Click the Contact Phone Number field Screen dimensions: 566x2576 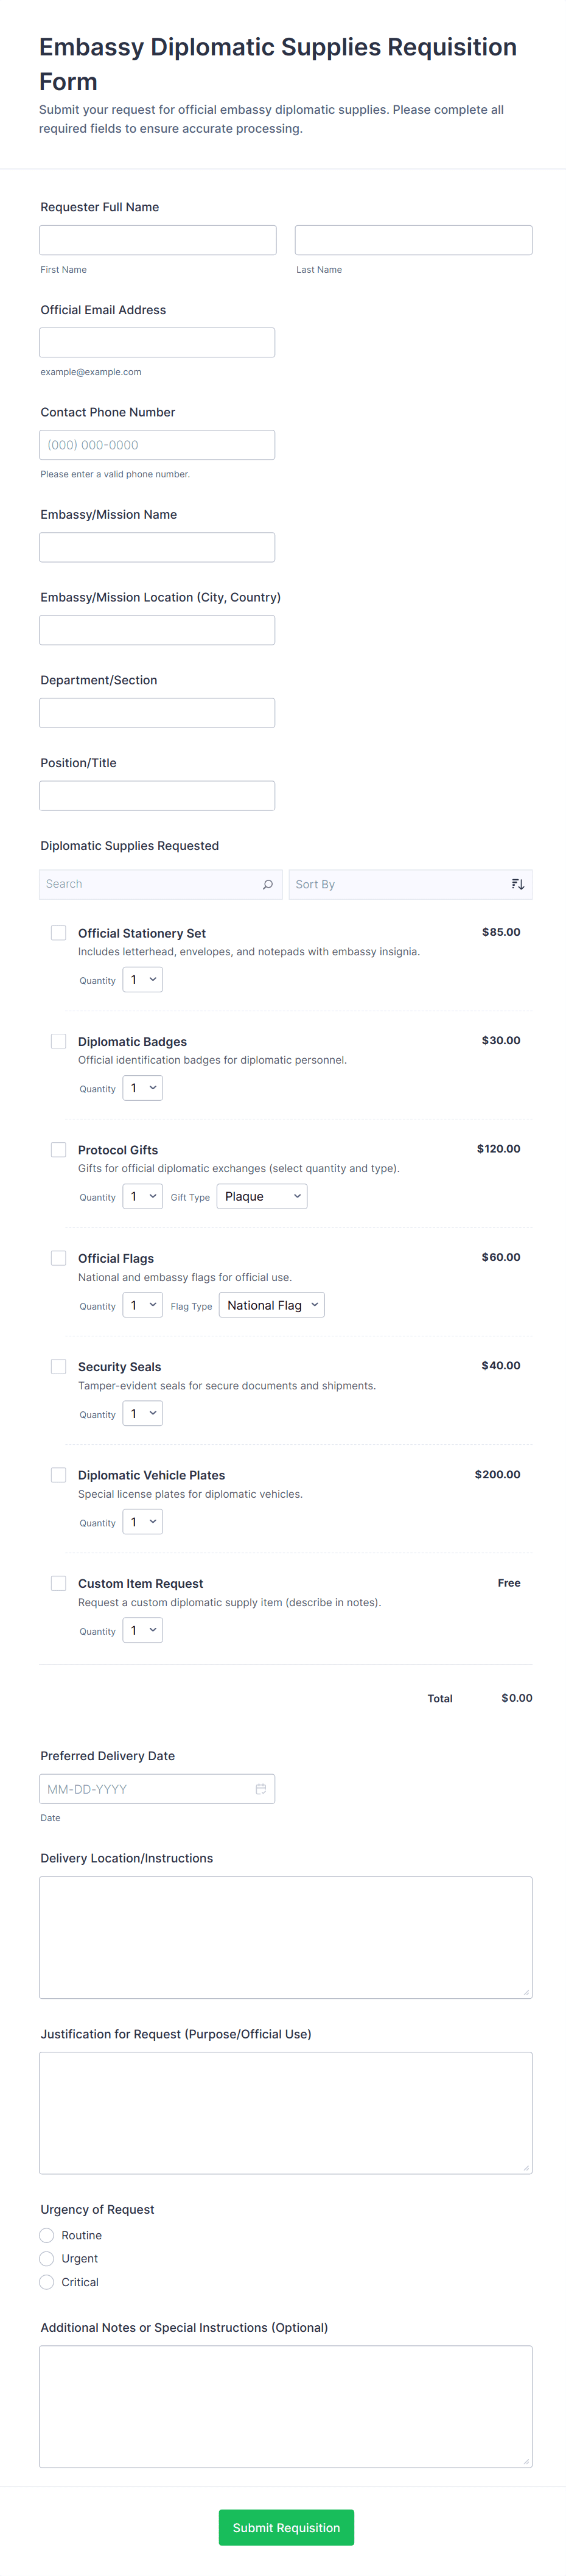click(157, 445)
